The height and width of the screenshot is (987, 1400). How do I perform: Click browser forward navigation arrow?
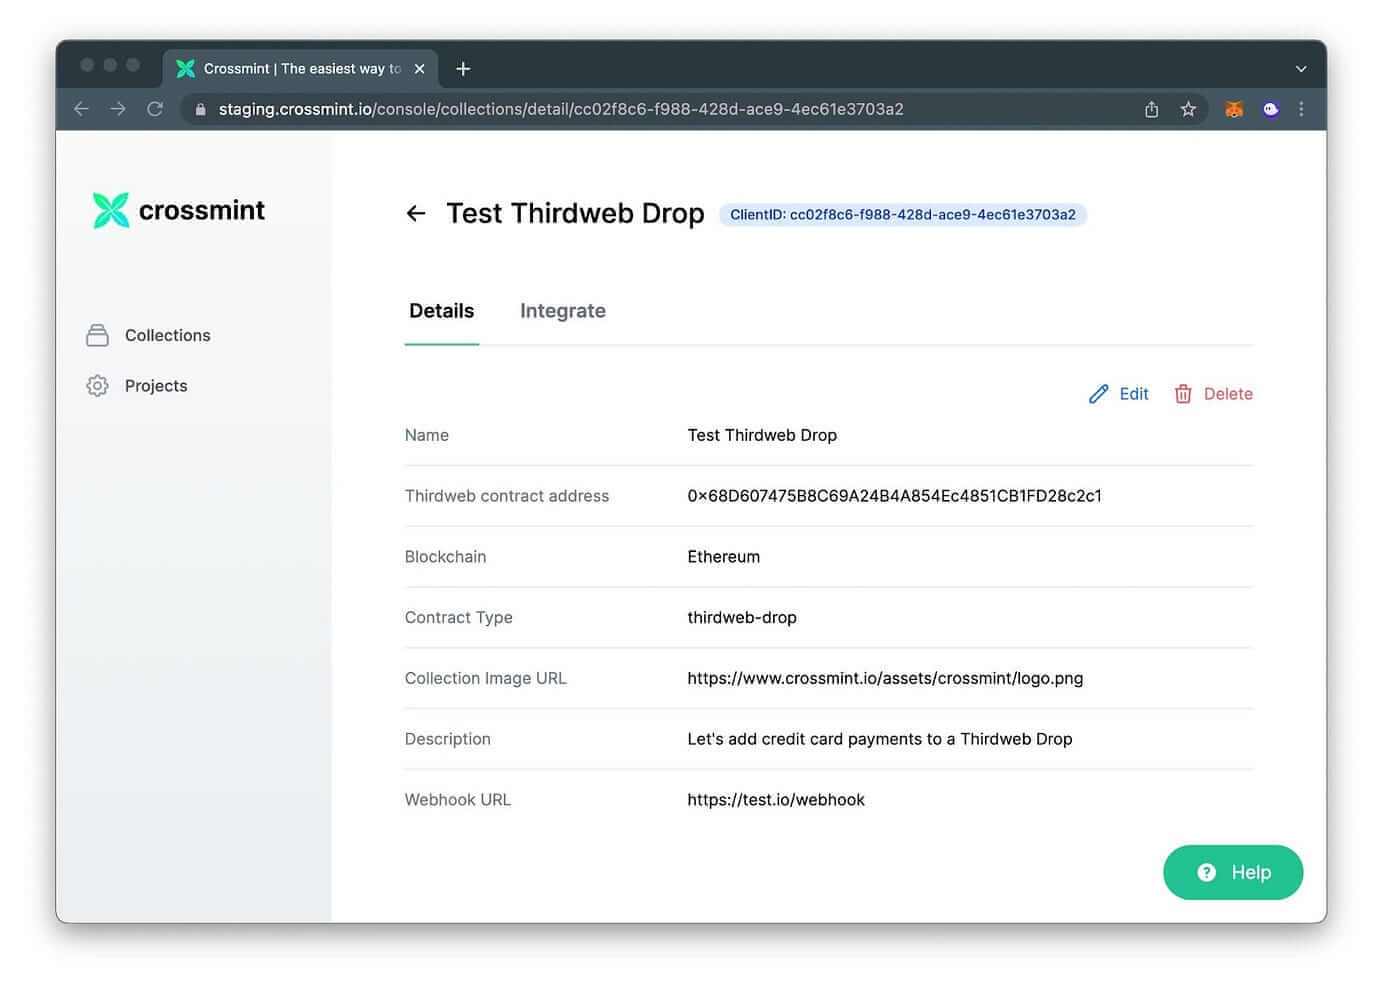118,109
